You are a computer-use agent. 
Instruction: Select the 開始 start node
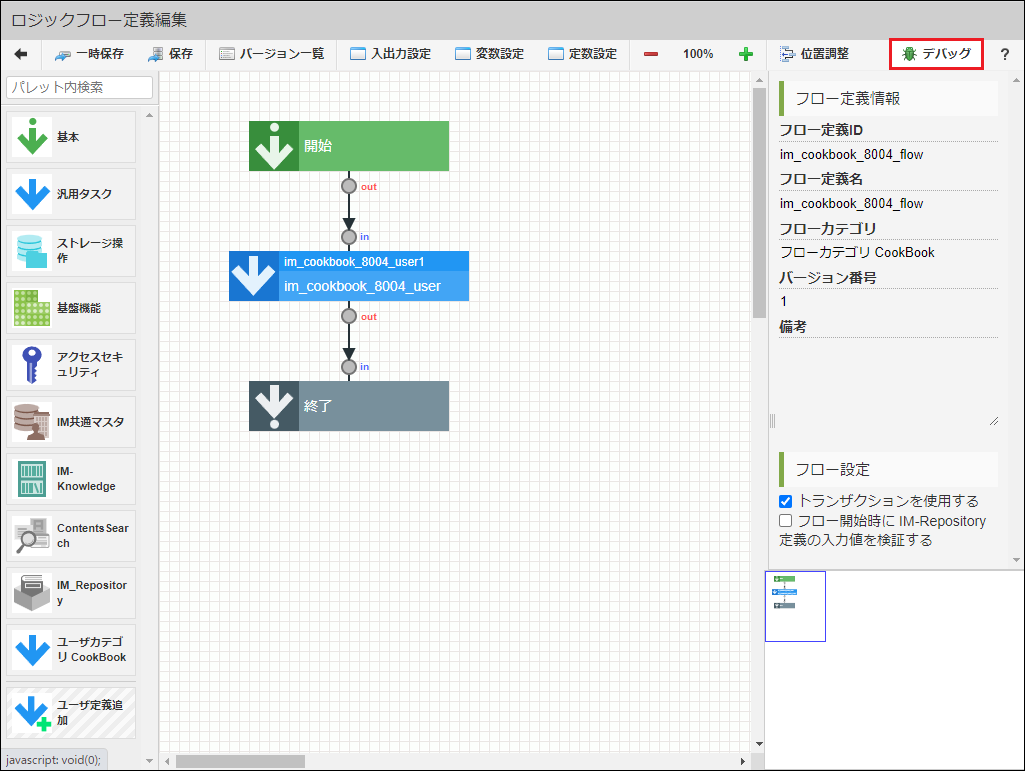(349, 146)
